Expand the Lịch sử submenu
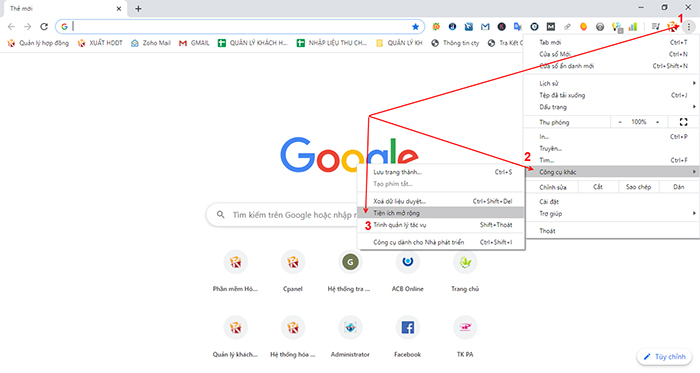 [612, 83]
